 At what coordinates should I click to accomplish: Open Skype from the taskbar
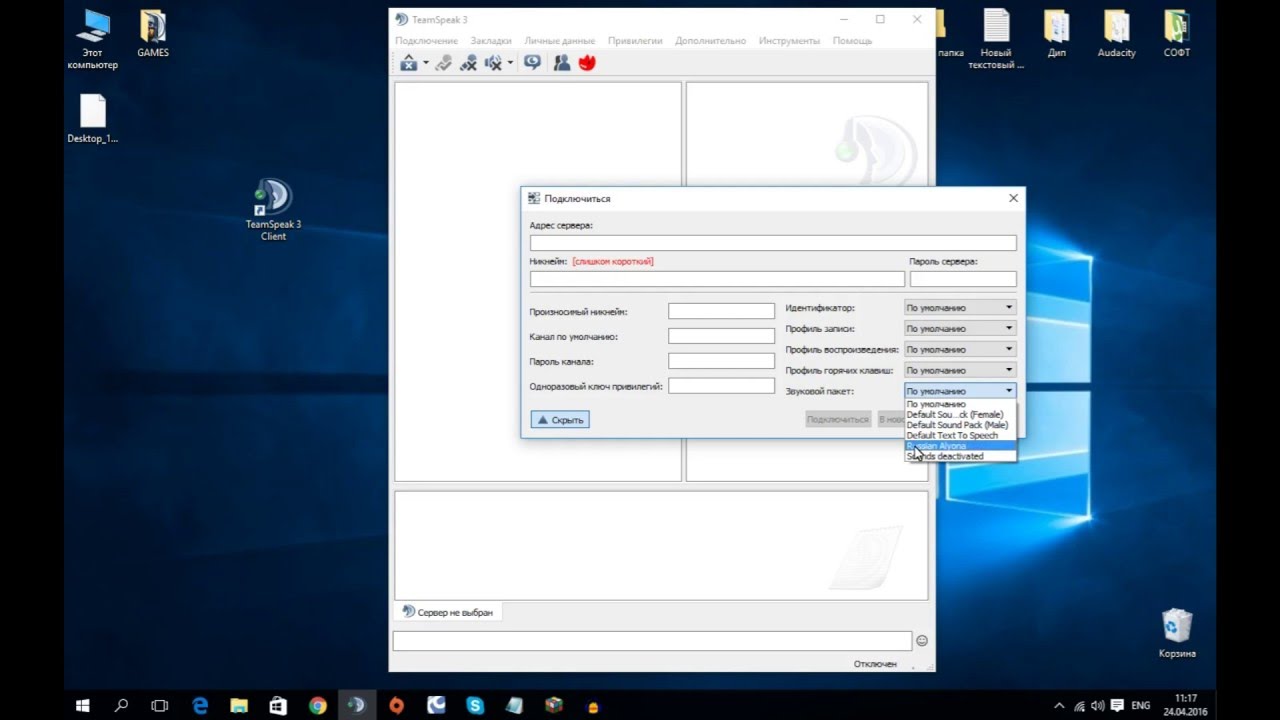[x=475, y=705]
